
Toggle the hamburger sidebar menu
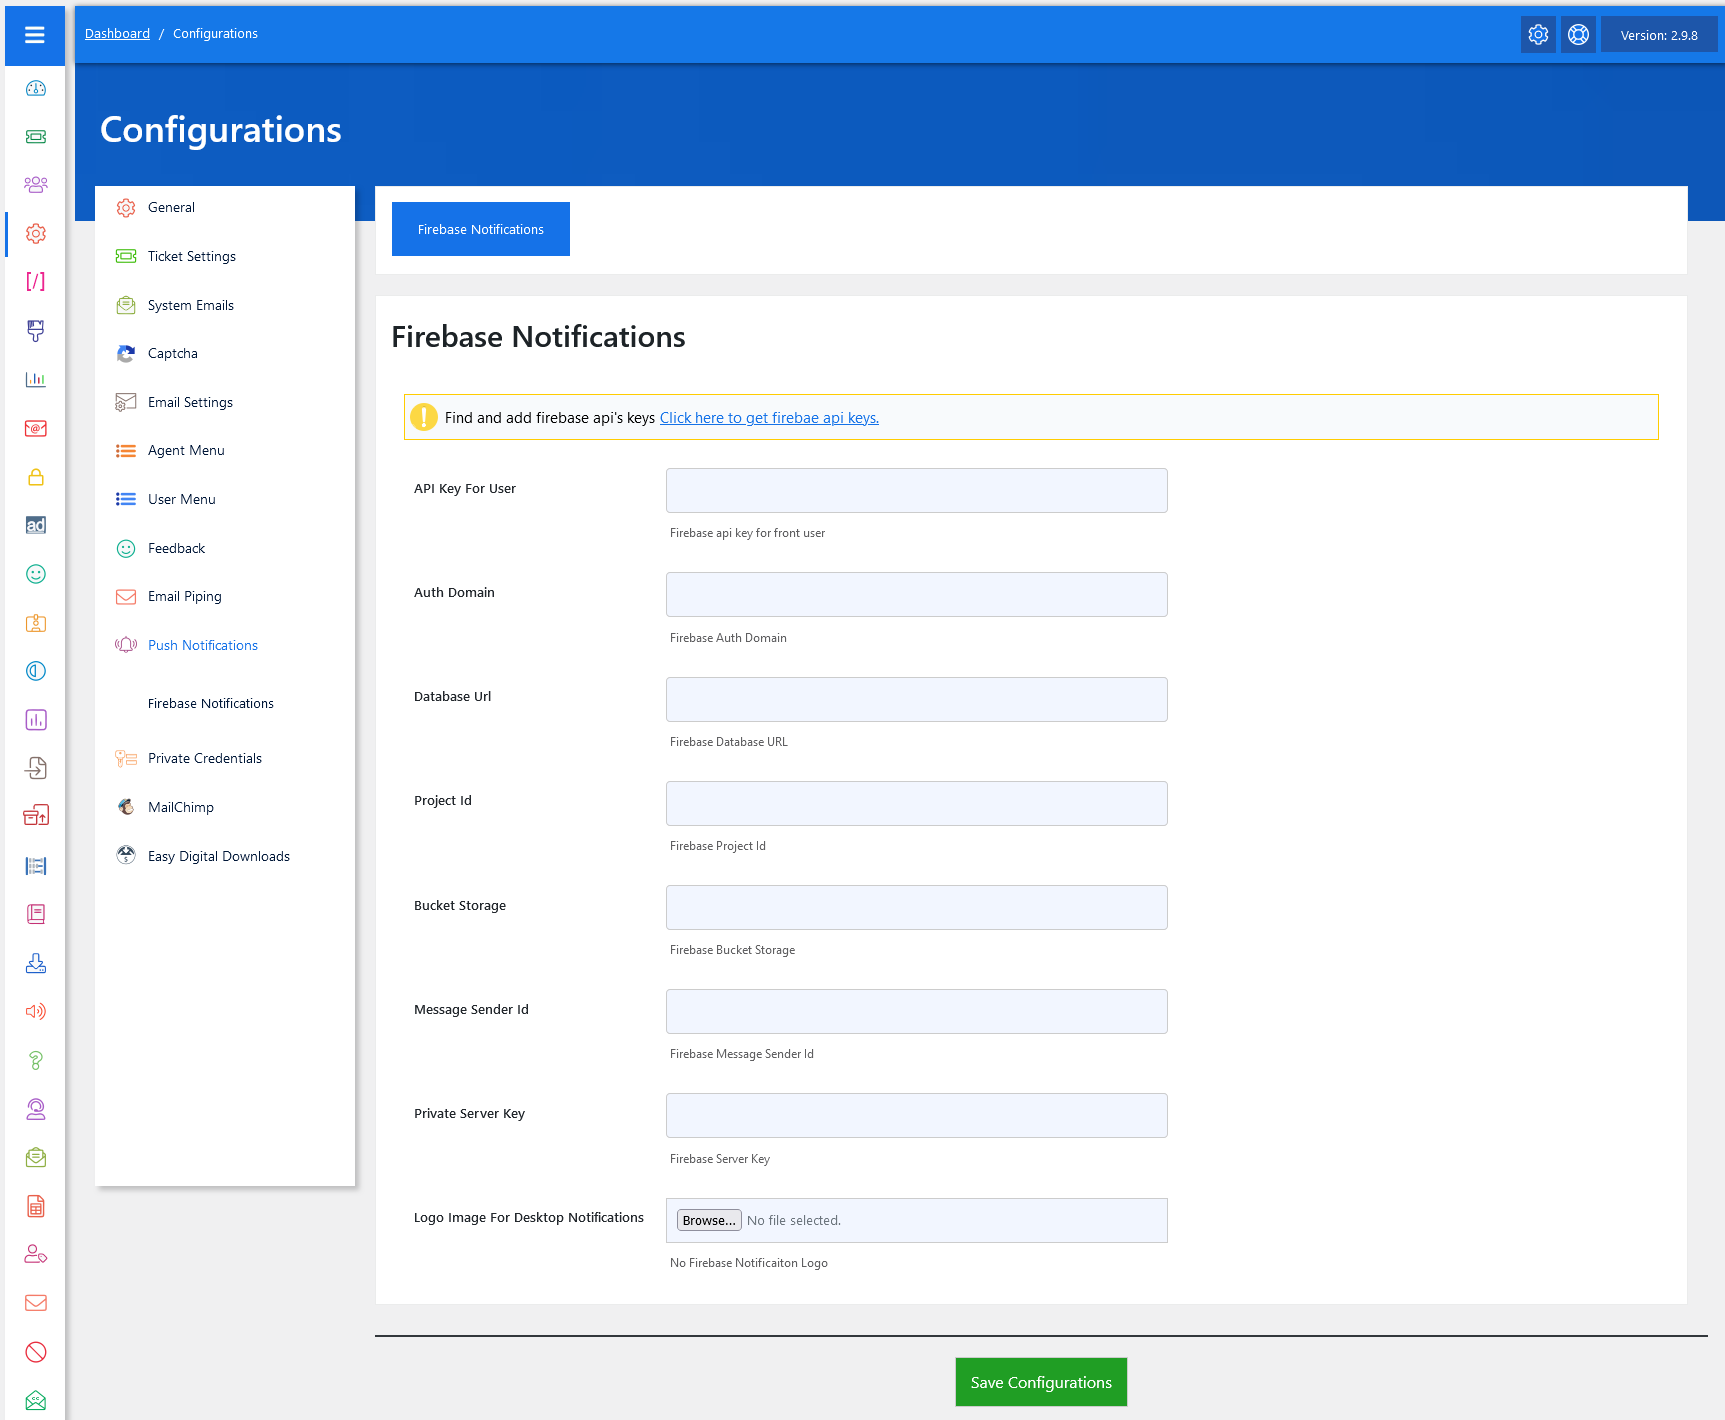(x=35, y=35)
